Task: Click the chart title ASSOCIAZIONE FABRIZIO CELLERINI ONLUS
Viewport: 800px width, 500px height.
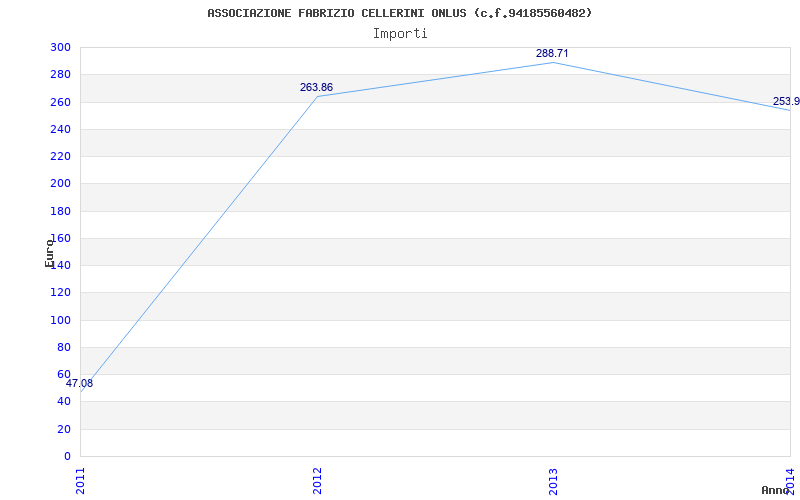Action: coord(400,13)
